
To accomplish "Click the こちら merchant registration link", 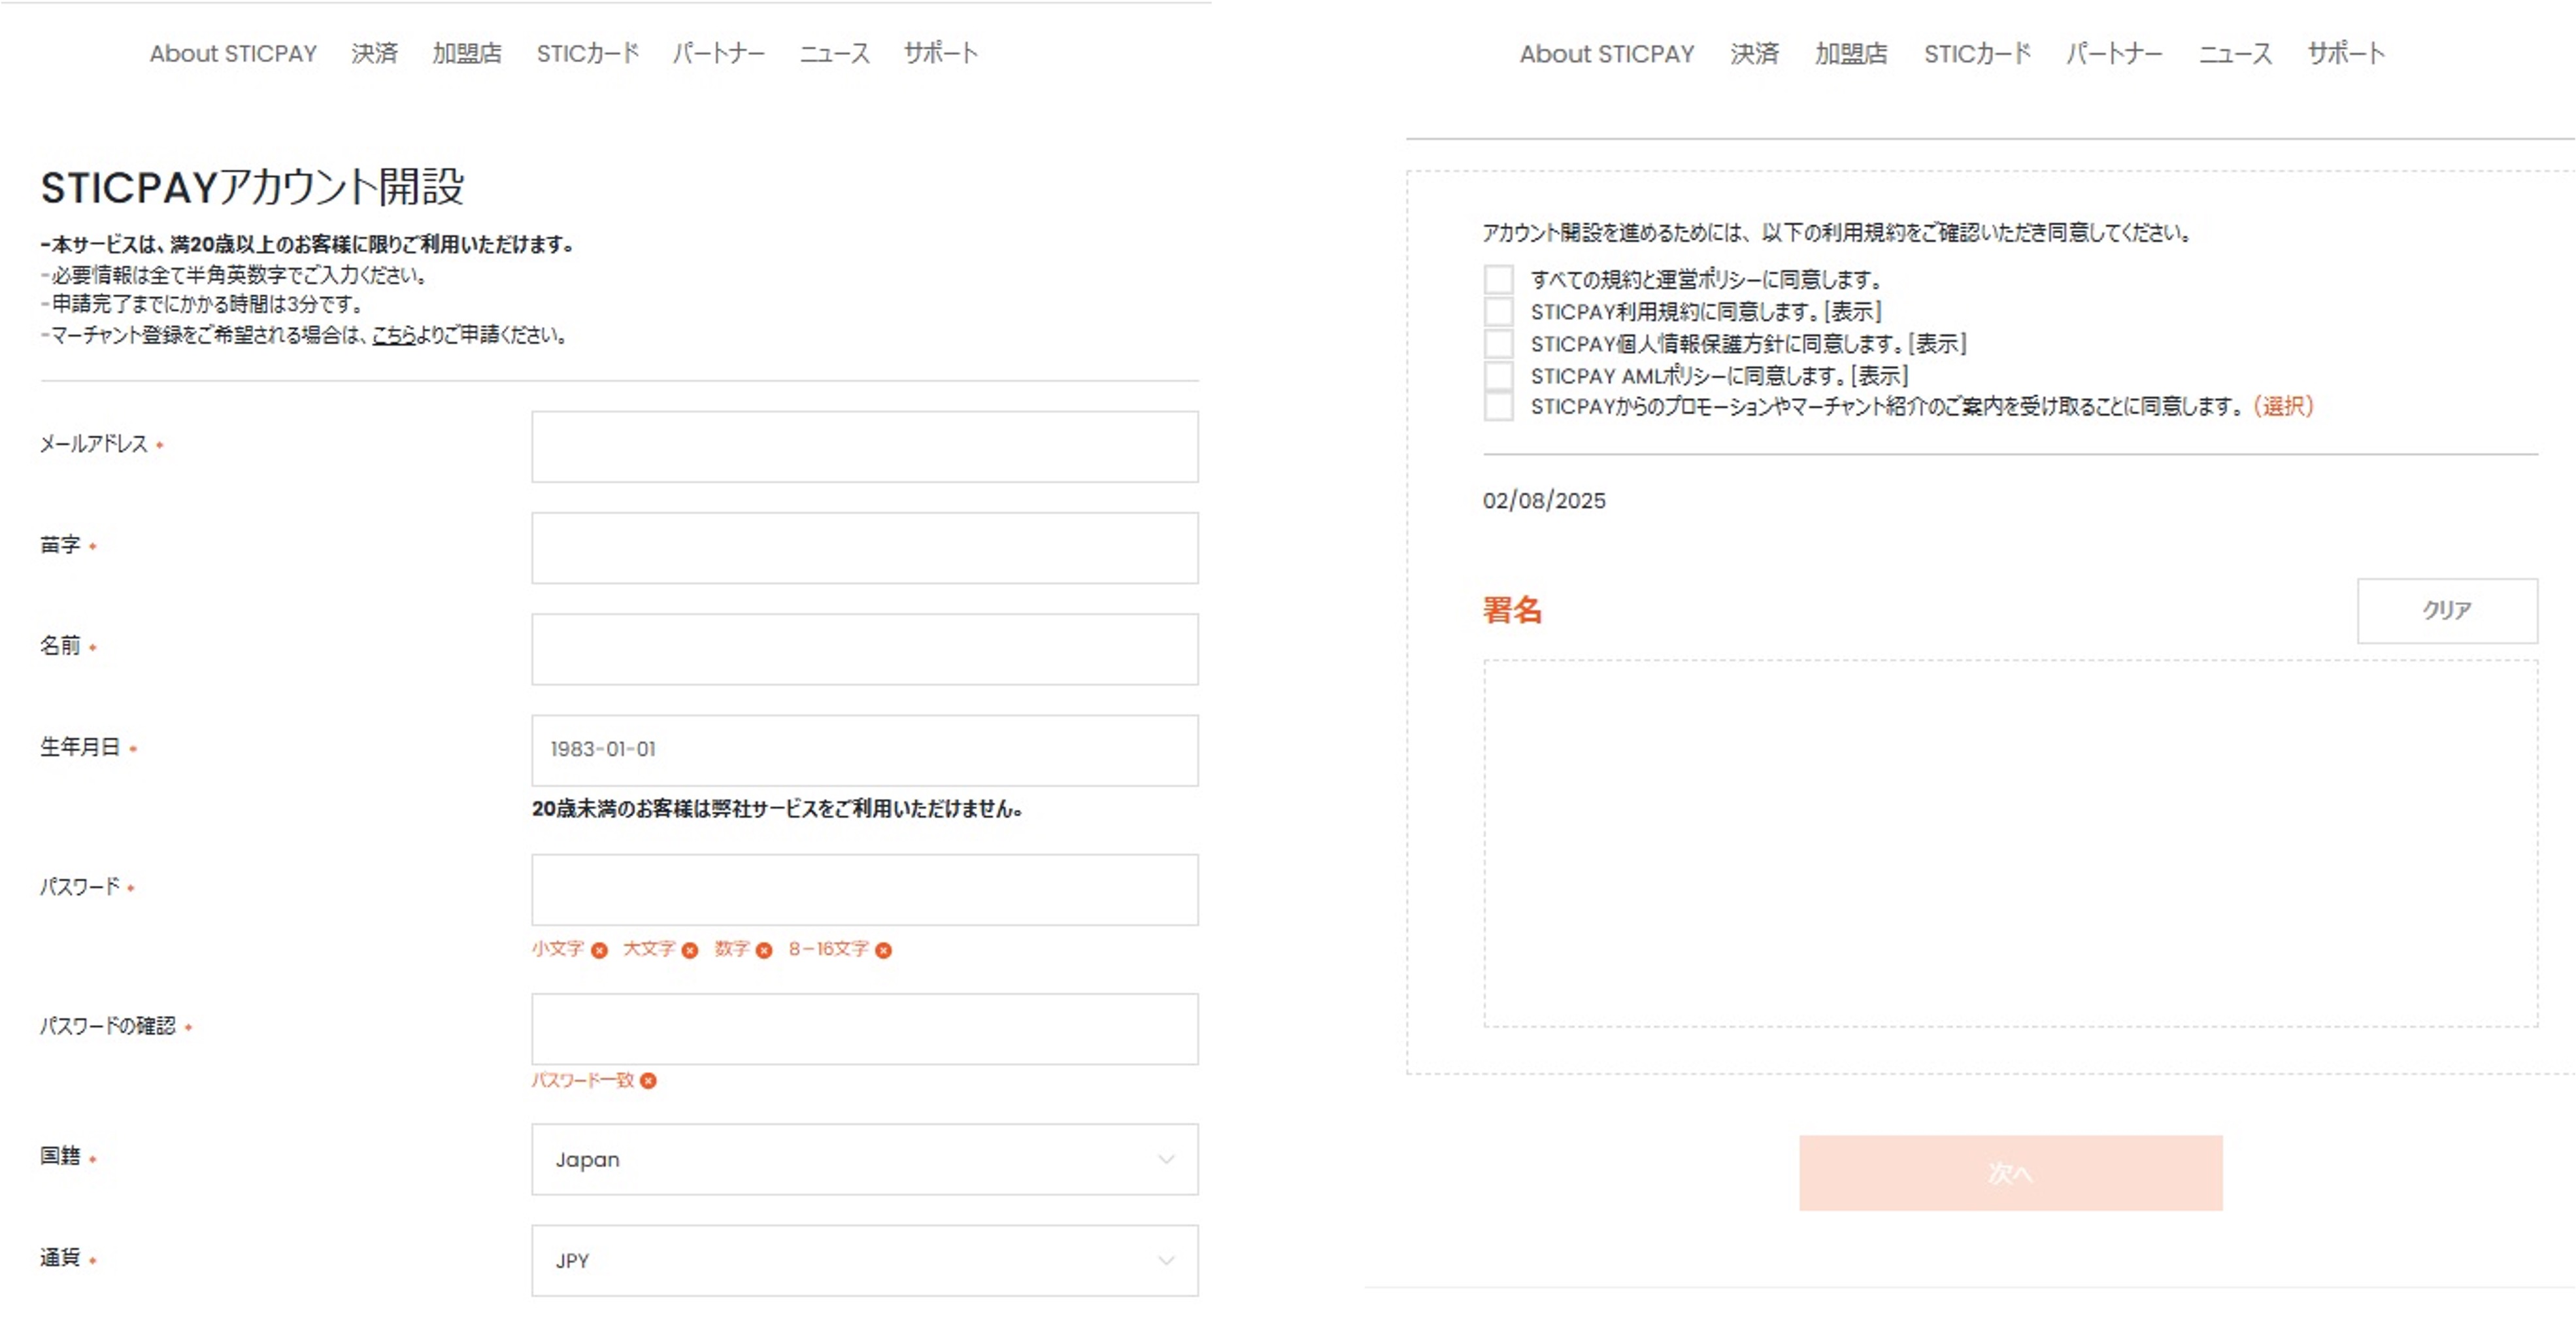I will point(393,335).
